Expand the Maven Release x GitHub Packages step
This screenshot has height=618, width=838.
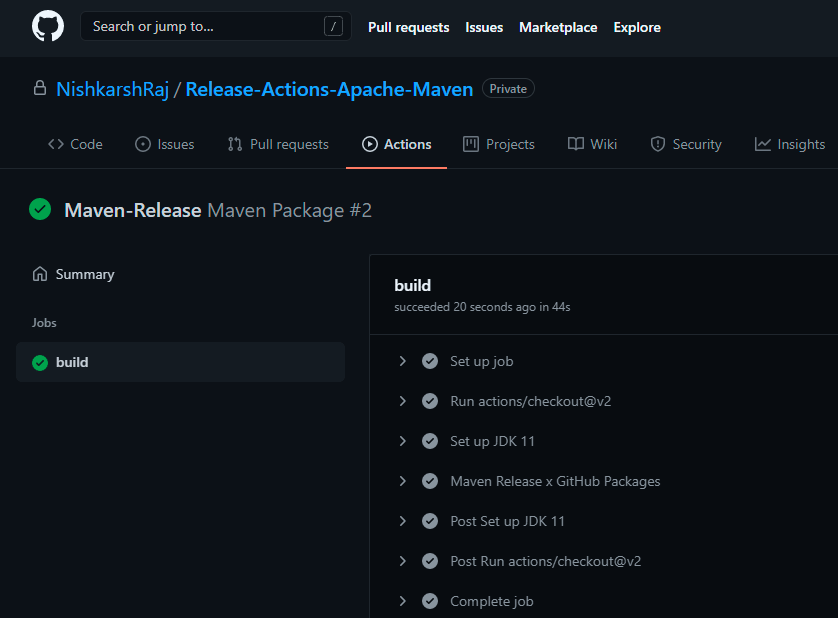(402, 481)
